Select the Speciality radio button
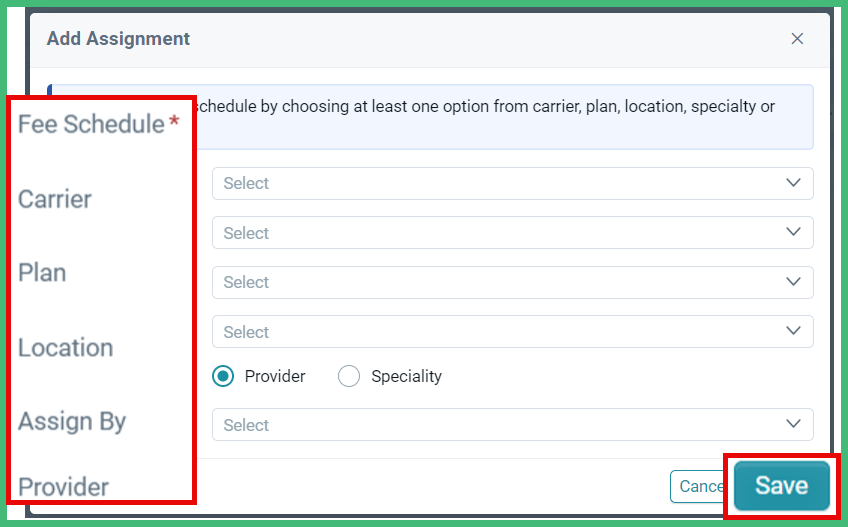This screenshot has width=848, height=527. 349,376
